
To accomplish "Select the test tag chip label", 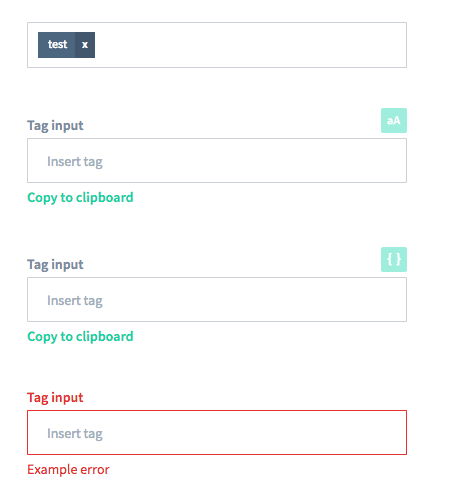I will coord(57,45).
